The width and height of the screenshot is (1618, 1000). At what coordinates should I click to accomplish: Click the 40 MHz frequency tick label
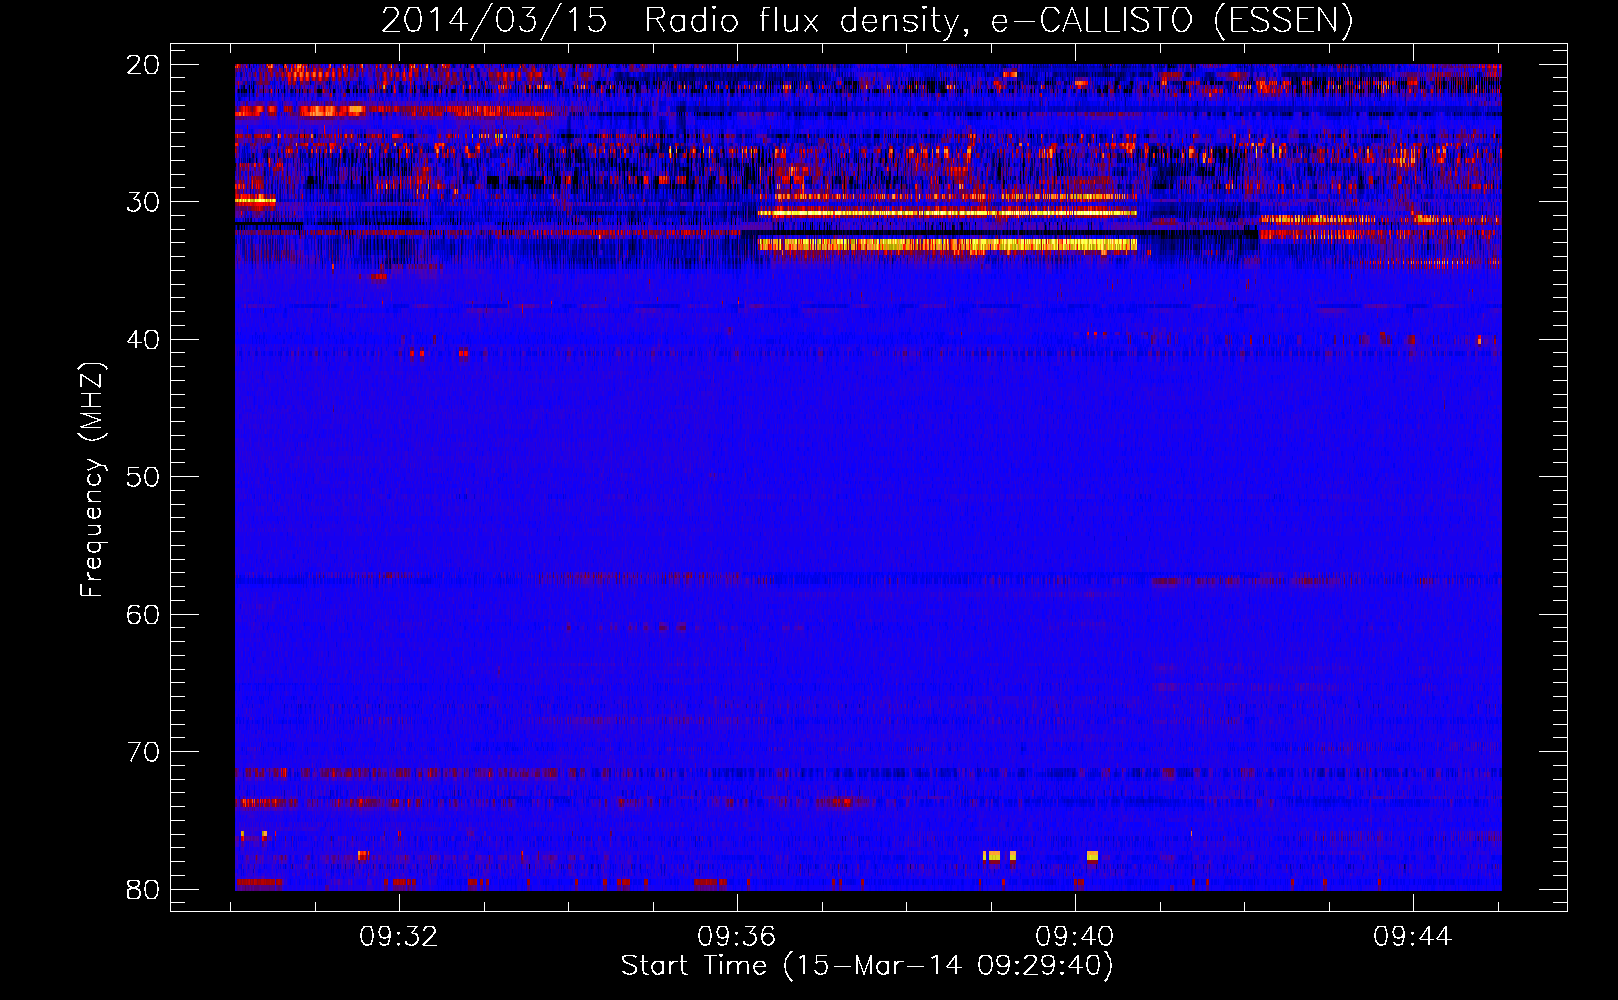[x=143, y=340]
